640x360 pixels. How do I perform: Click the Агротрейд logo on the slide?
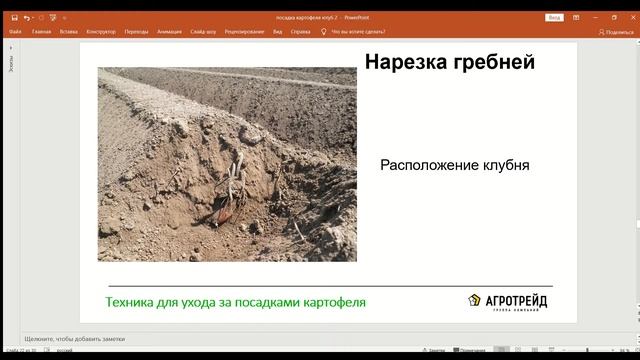point(507,302)
